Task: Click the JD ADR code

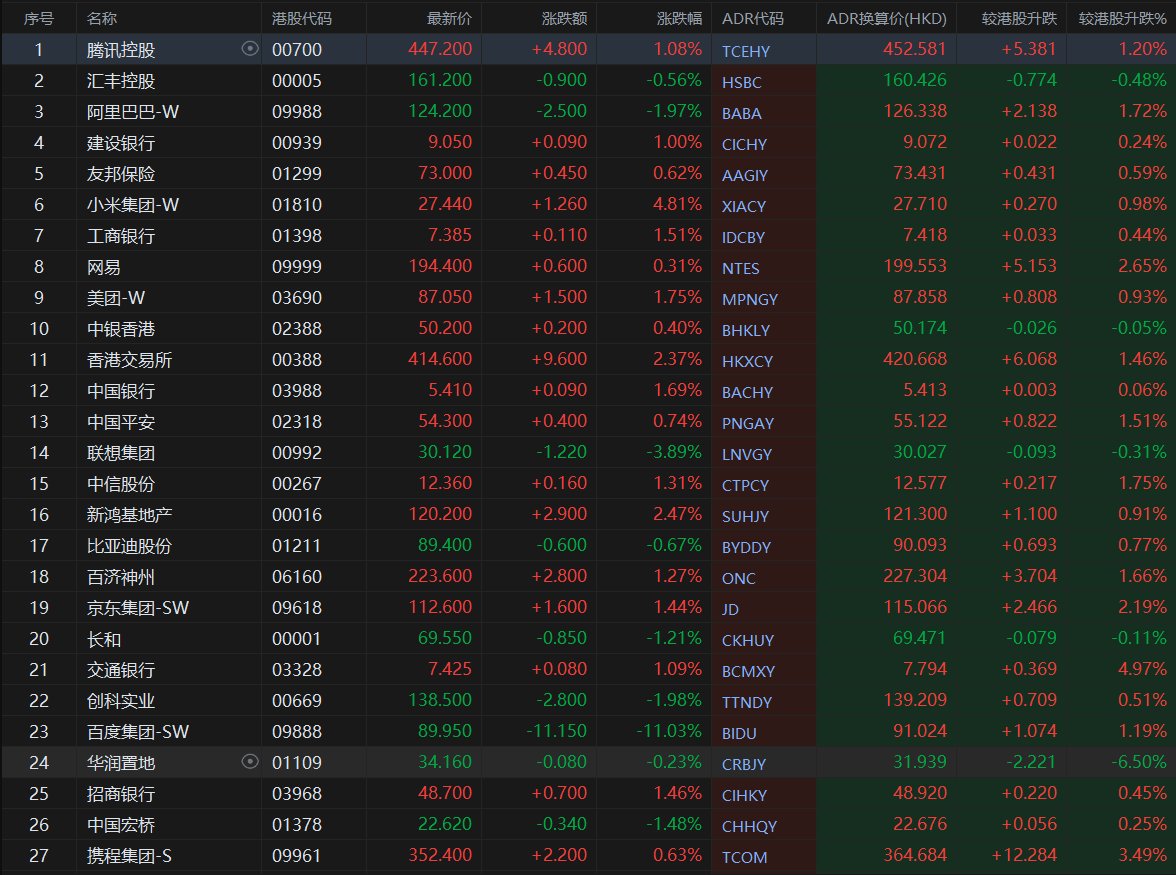Action: 730,610
